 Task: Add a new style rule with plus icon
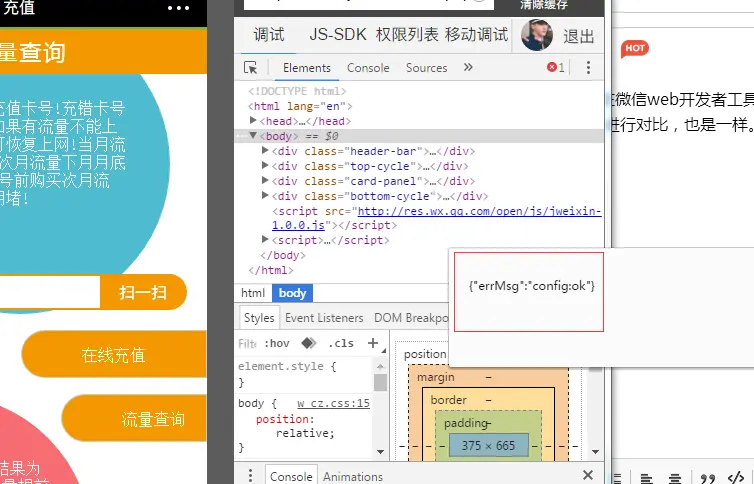click(373, 343)
